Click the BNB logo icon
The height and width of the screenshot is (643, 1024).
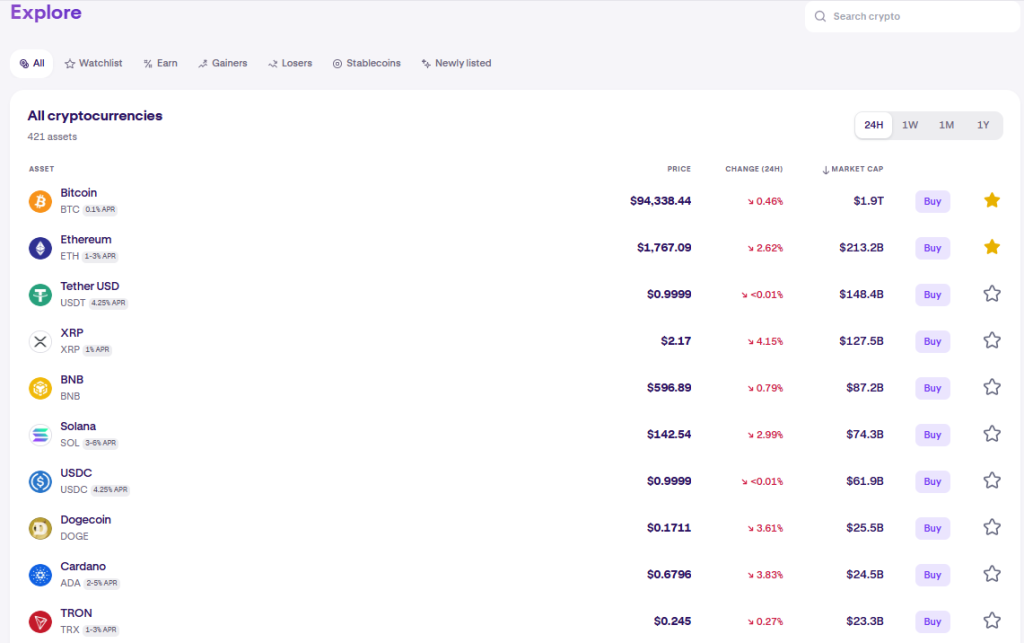pos(38,387)
